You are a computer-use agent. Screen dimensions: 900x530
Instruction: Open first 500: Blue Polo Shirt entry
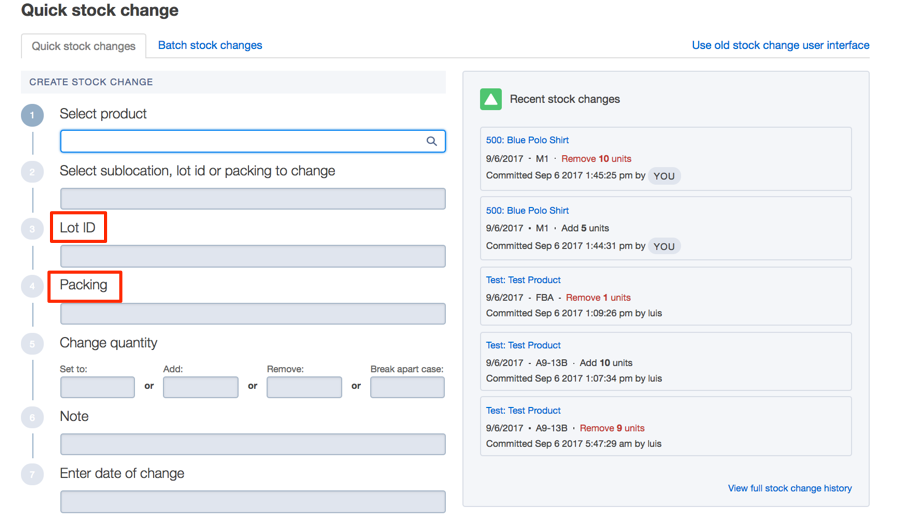click(527, 140)
